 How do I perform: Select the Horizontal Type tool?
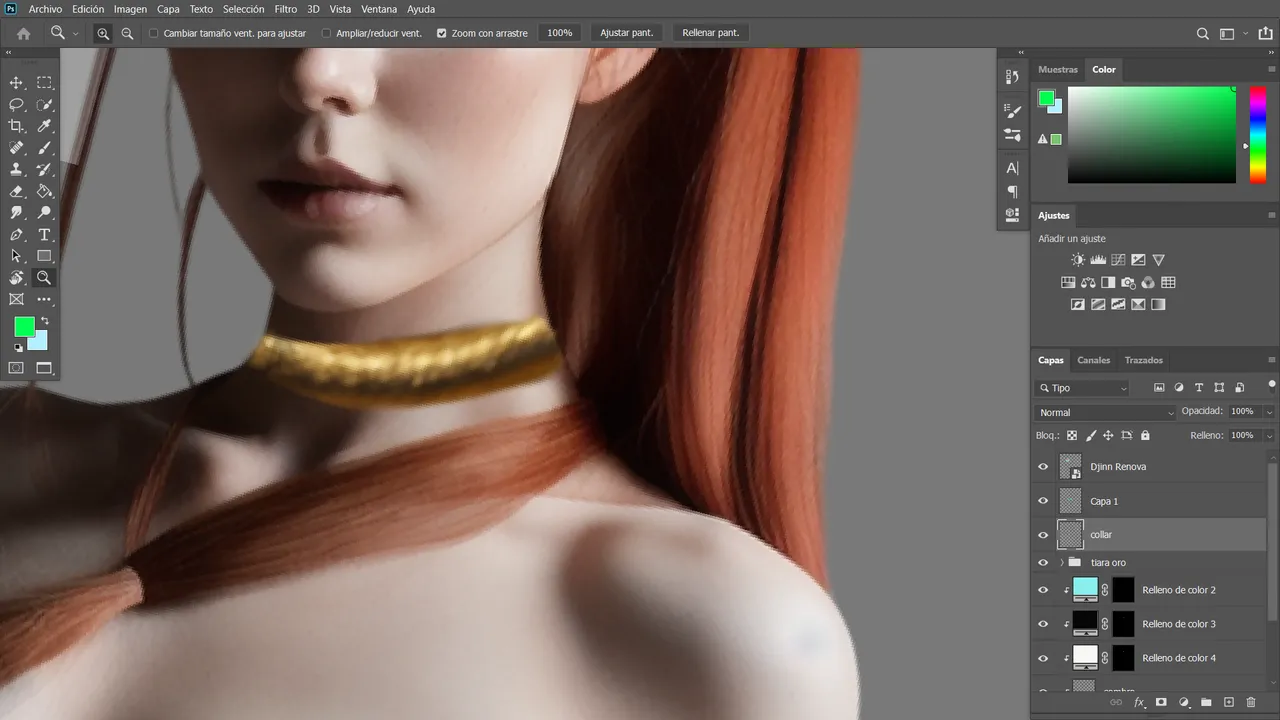(44, 235)
